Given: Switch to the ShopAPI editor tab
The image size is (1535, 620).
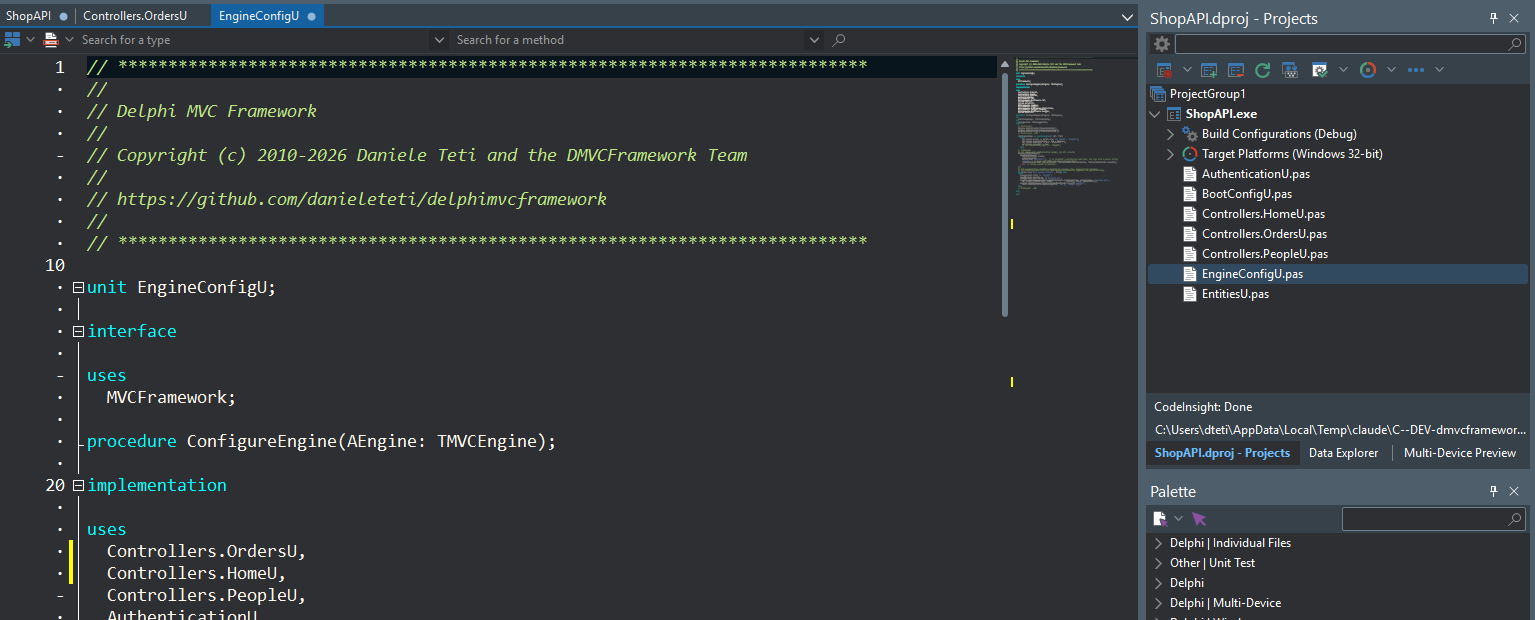Looking at the screenshot, I should pos(37,16).
